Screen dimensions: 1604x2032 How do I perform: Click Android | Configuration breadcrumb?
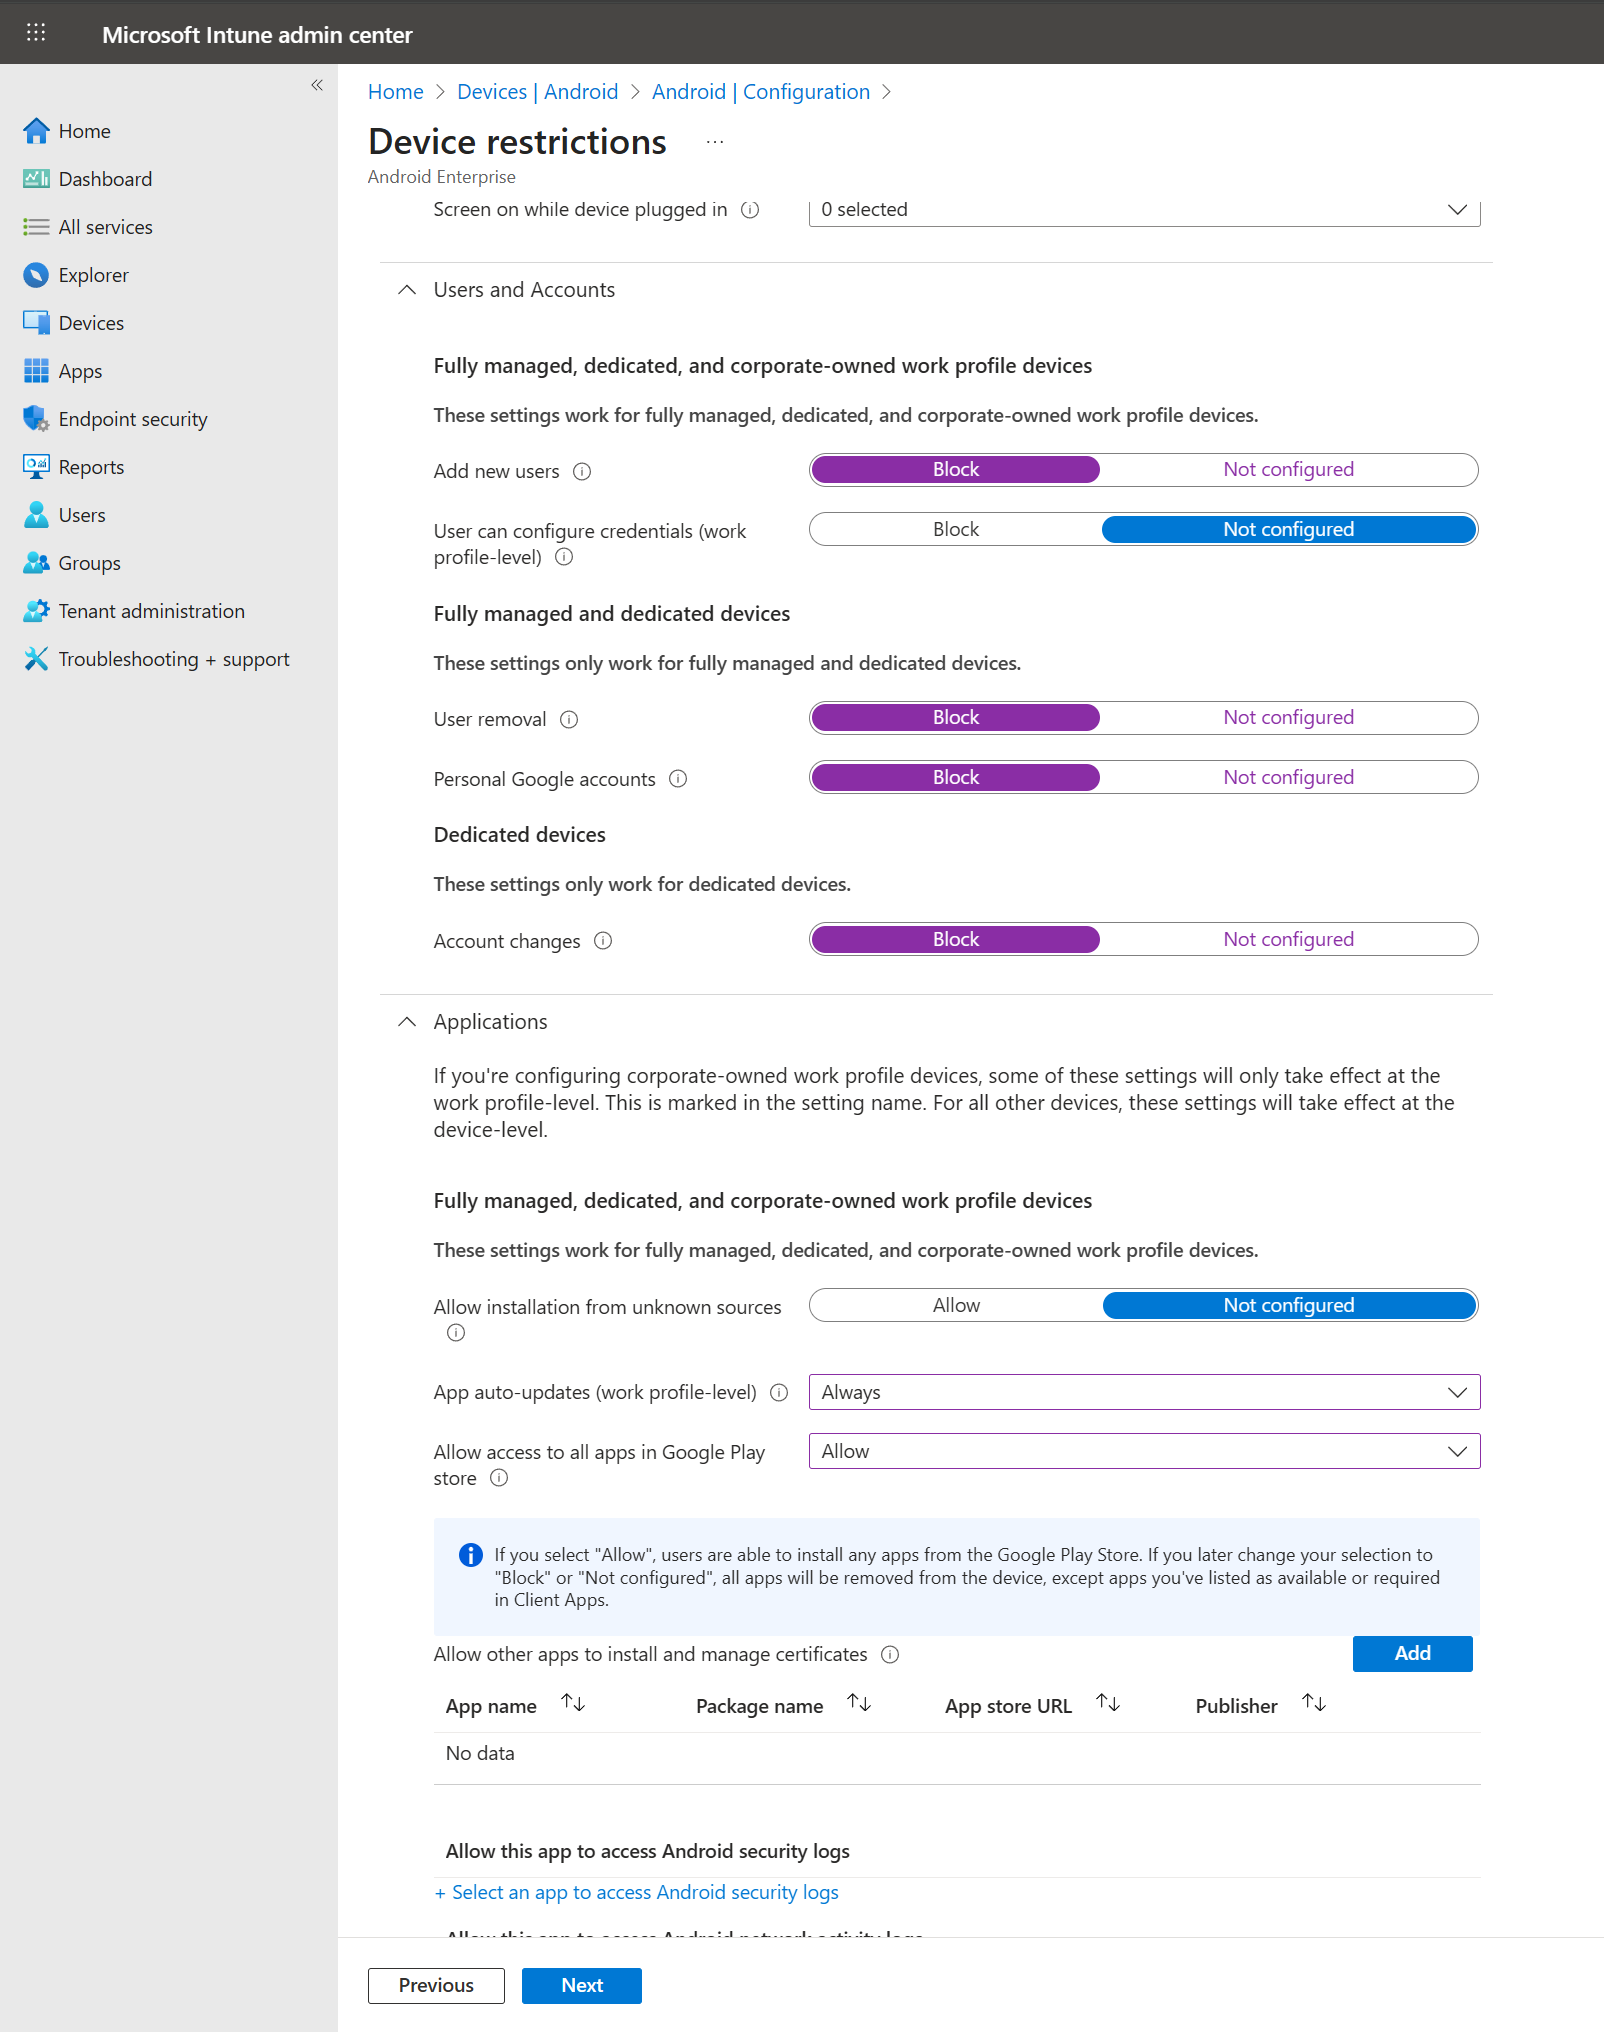(x=760, y=92)
